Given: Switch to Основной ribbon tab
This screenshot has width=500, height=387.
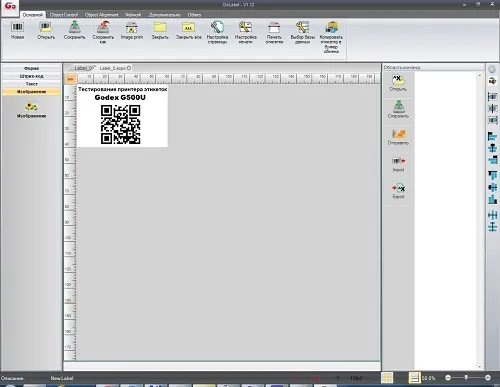Looking at the screenshot, I should [33, 15].
